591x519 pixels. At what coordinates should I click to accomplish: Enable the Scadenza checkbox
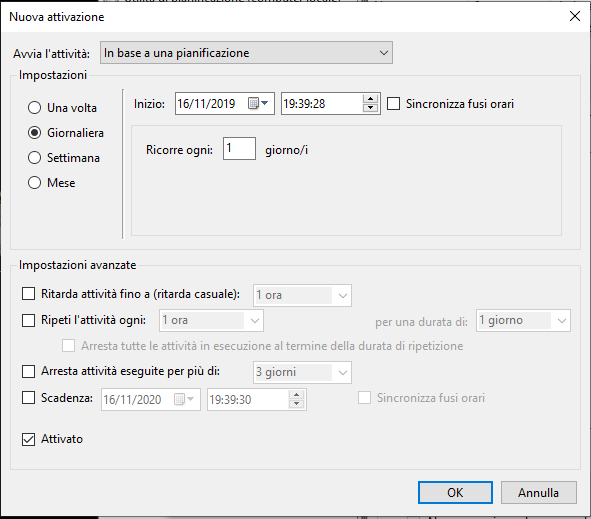click(28, 398)
